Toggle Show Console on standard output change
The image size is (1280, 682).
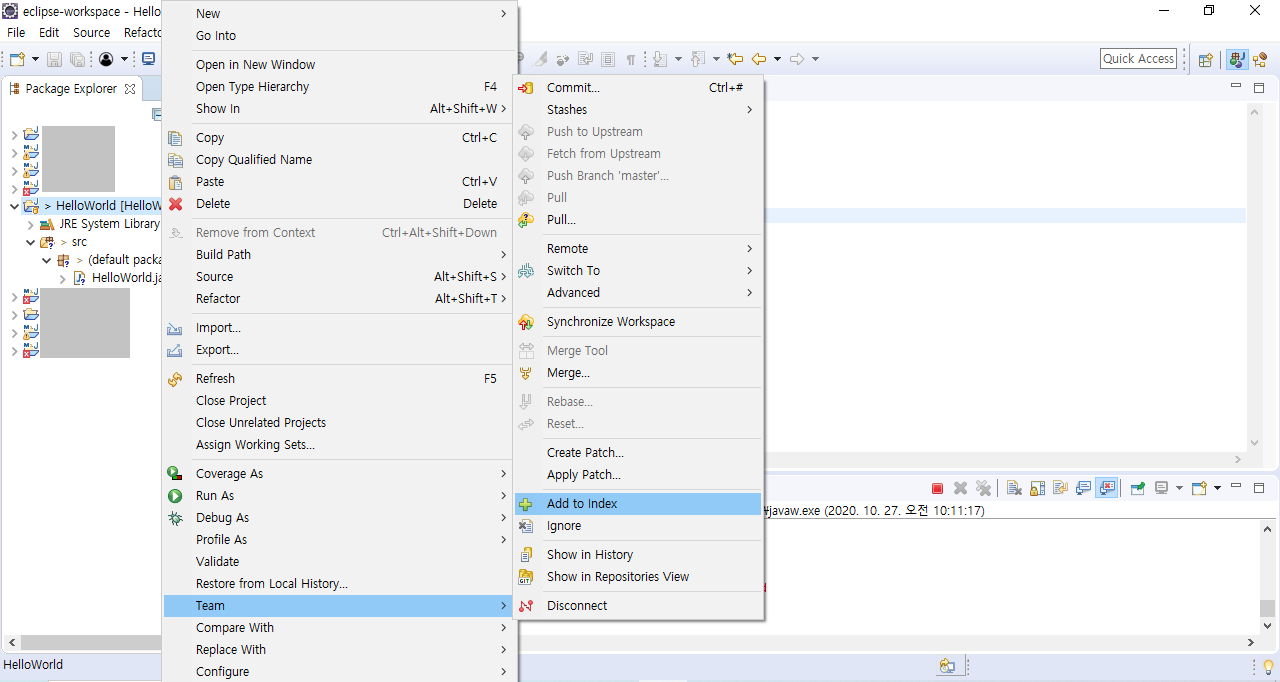click(1083, 488)
